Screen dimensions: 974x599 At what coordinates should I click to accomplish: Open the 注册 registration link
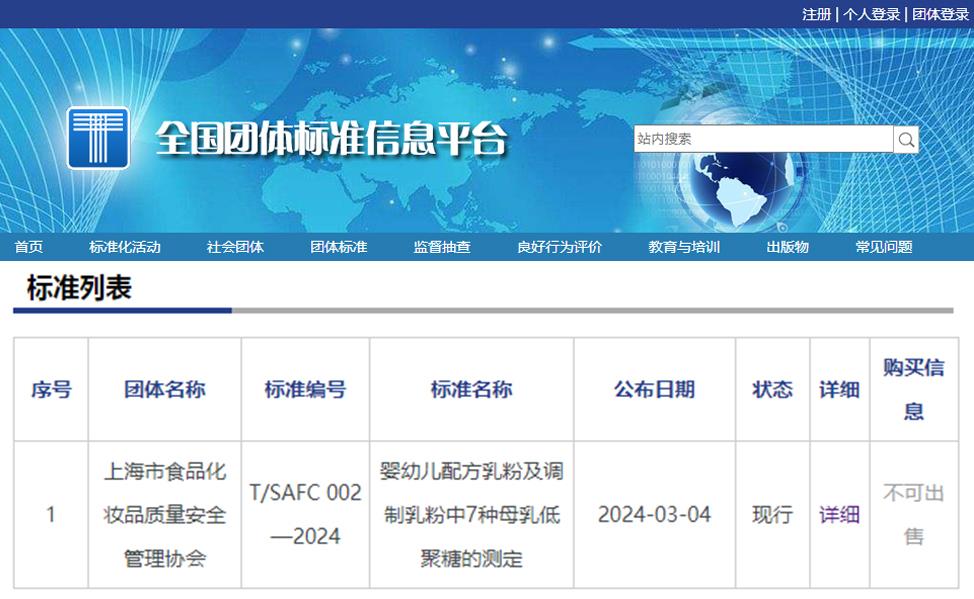[816, 14]
